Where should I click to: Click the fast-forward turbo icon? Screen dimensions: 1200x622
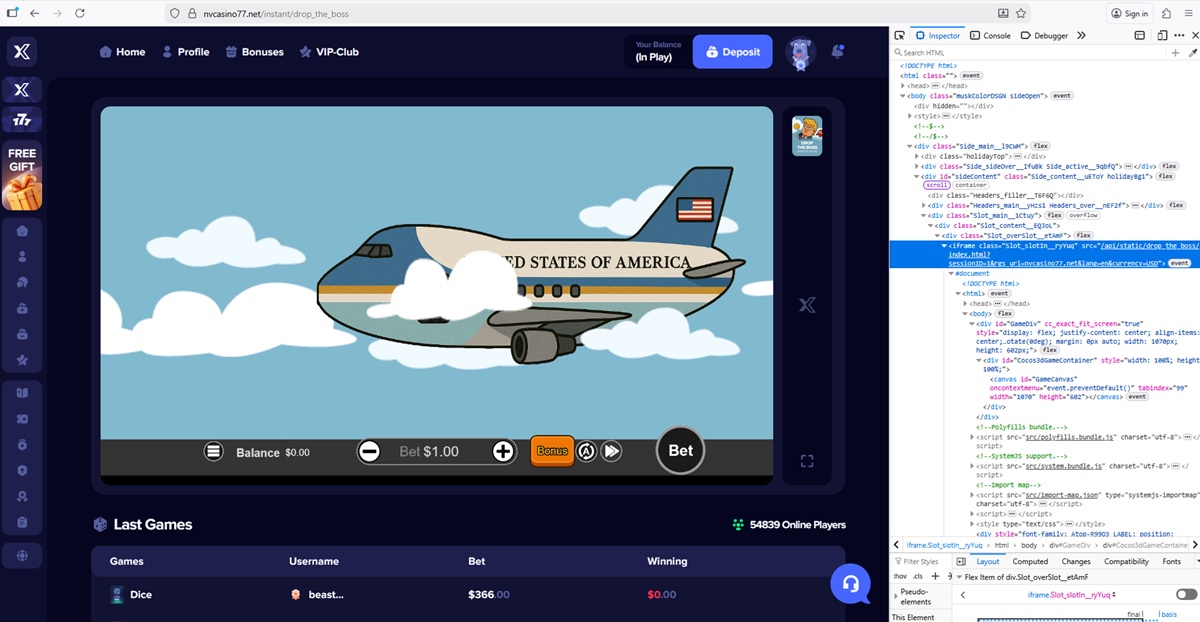click(612, 452)
